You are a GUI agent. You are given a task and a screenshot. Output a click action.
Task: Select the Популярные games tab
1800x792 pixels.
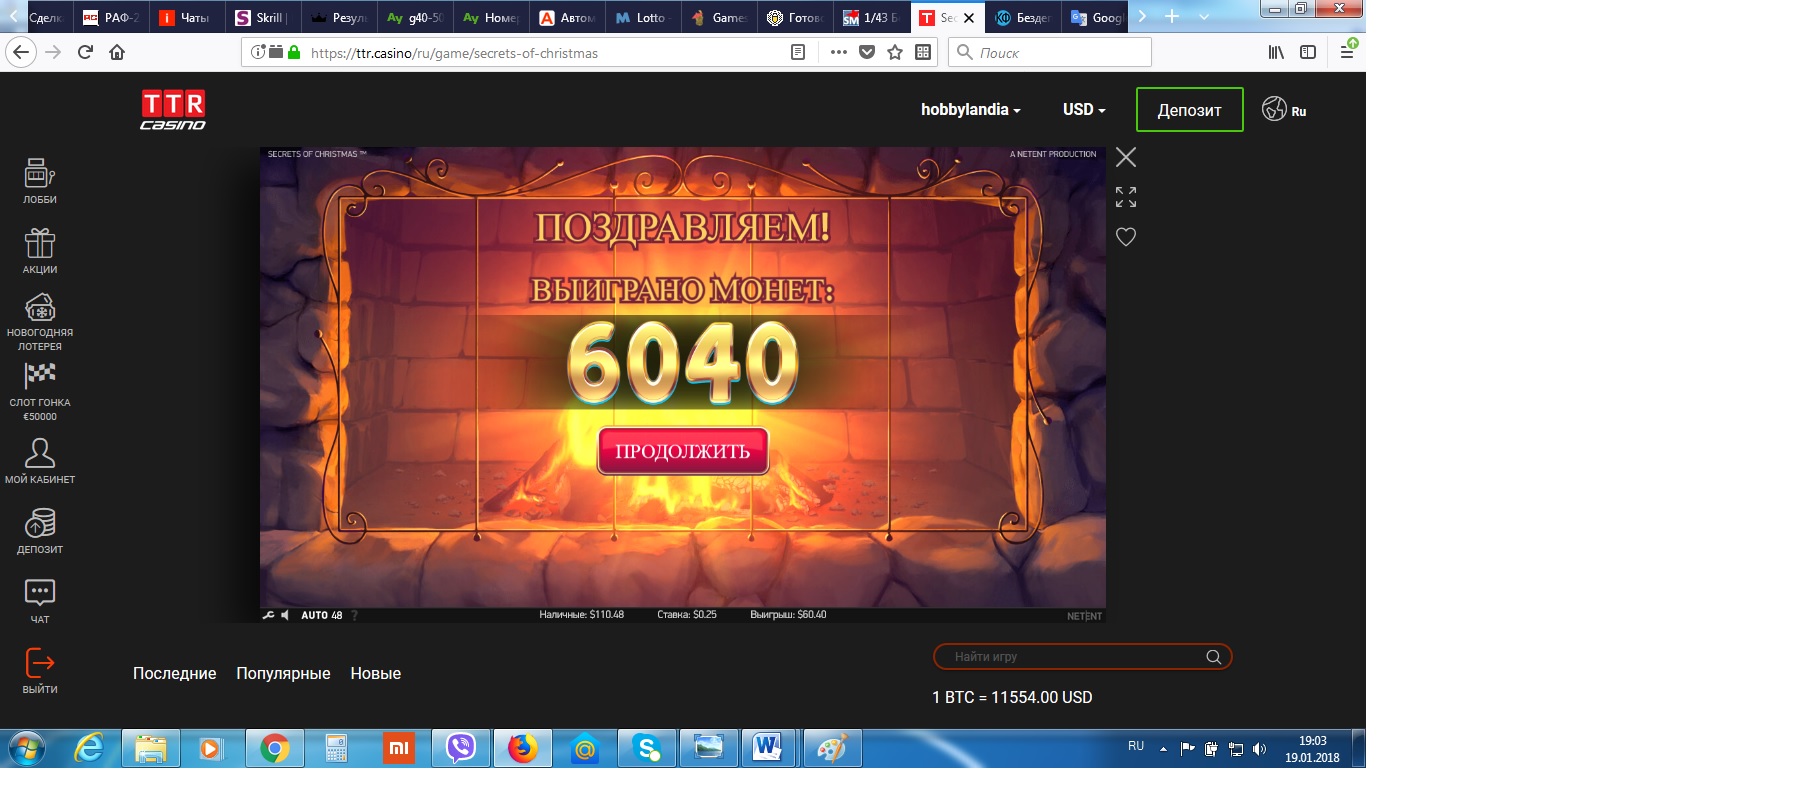point(283,674)
